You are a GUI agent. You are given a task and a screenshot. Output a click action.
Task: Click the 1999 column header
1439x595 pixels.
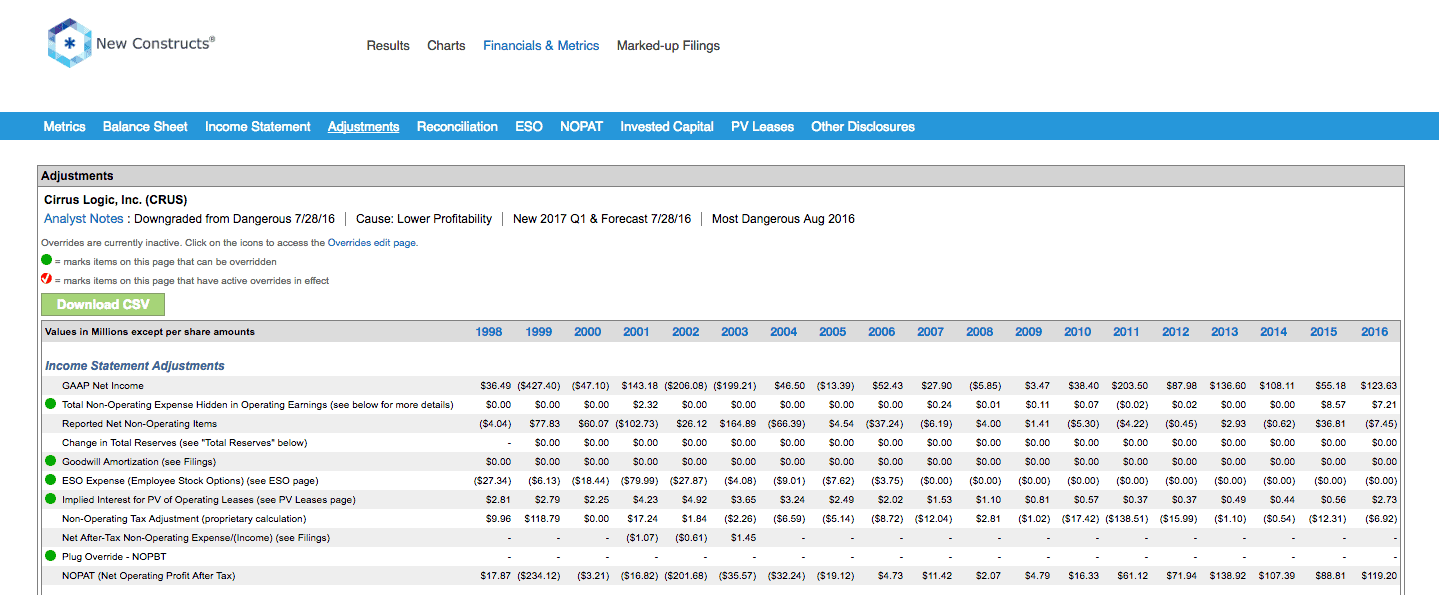(x=537, y=332)
